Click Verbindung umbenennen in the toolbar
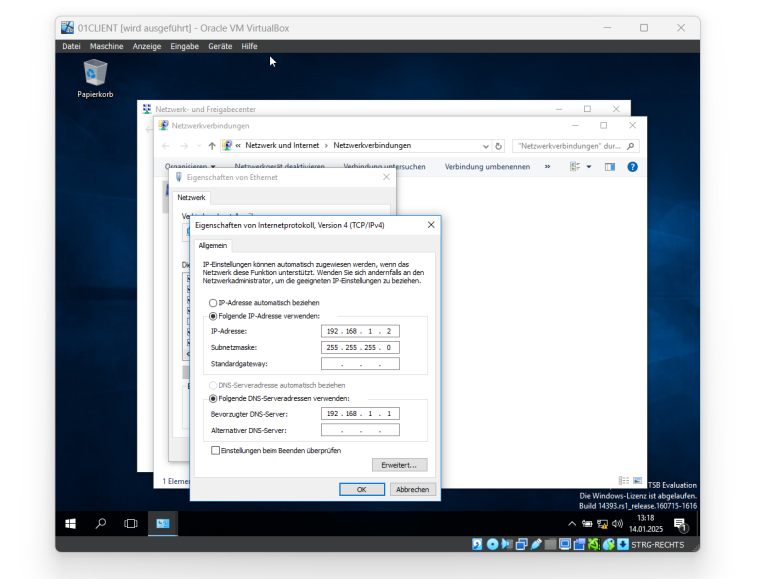Viewport: 768px width, 579px height. pyautogui.click(x=487, y=167)
